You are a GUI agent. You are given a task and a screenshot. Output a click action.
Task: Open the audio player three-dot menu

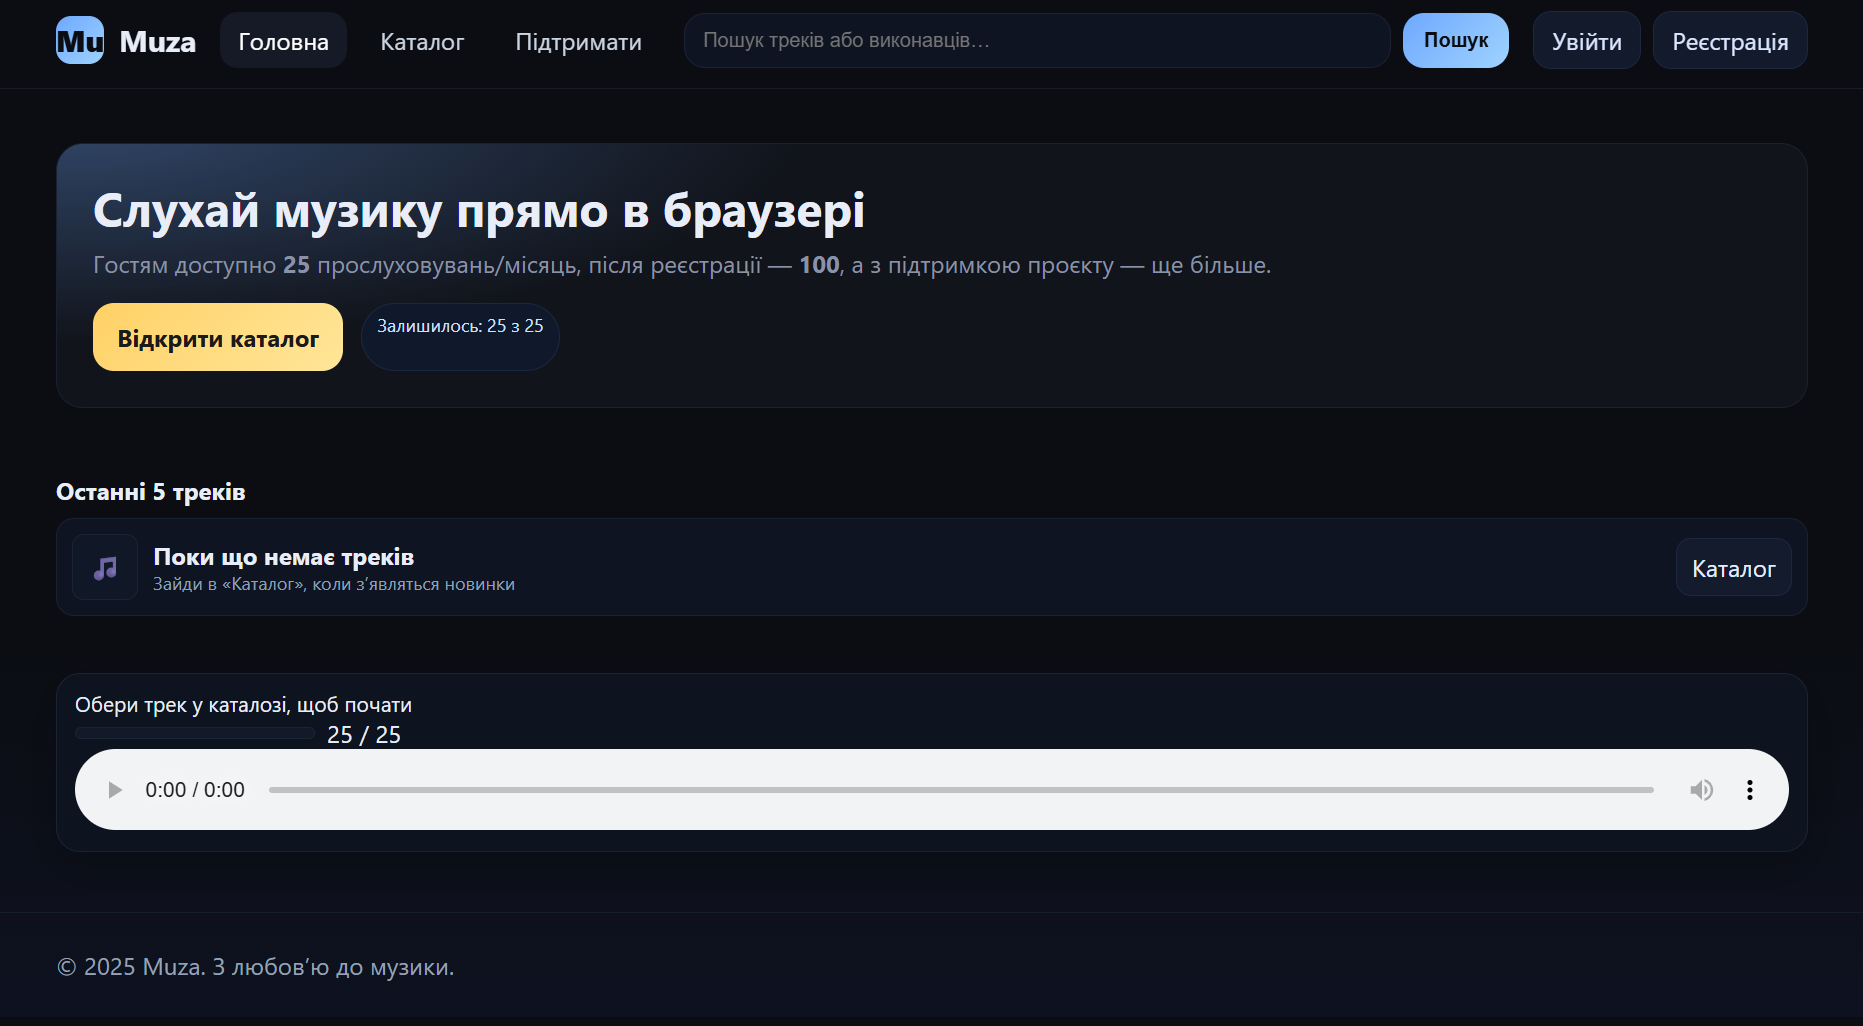click(1749, 790)
